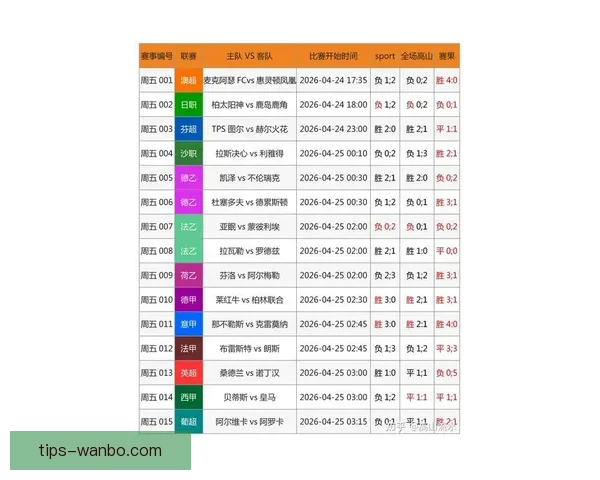Select the 周五 004 match number cell
Screen dimensions: 600x480
[x=157, y=153]
